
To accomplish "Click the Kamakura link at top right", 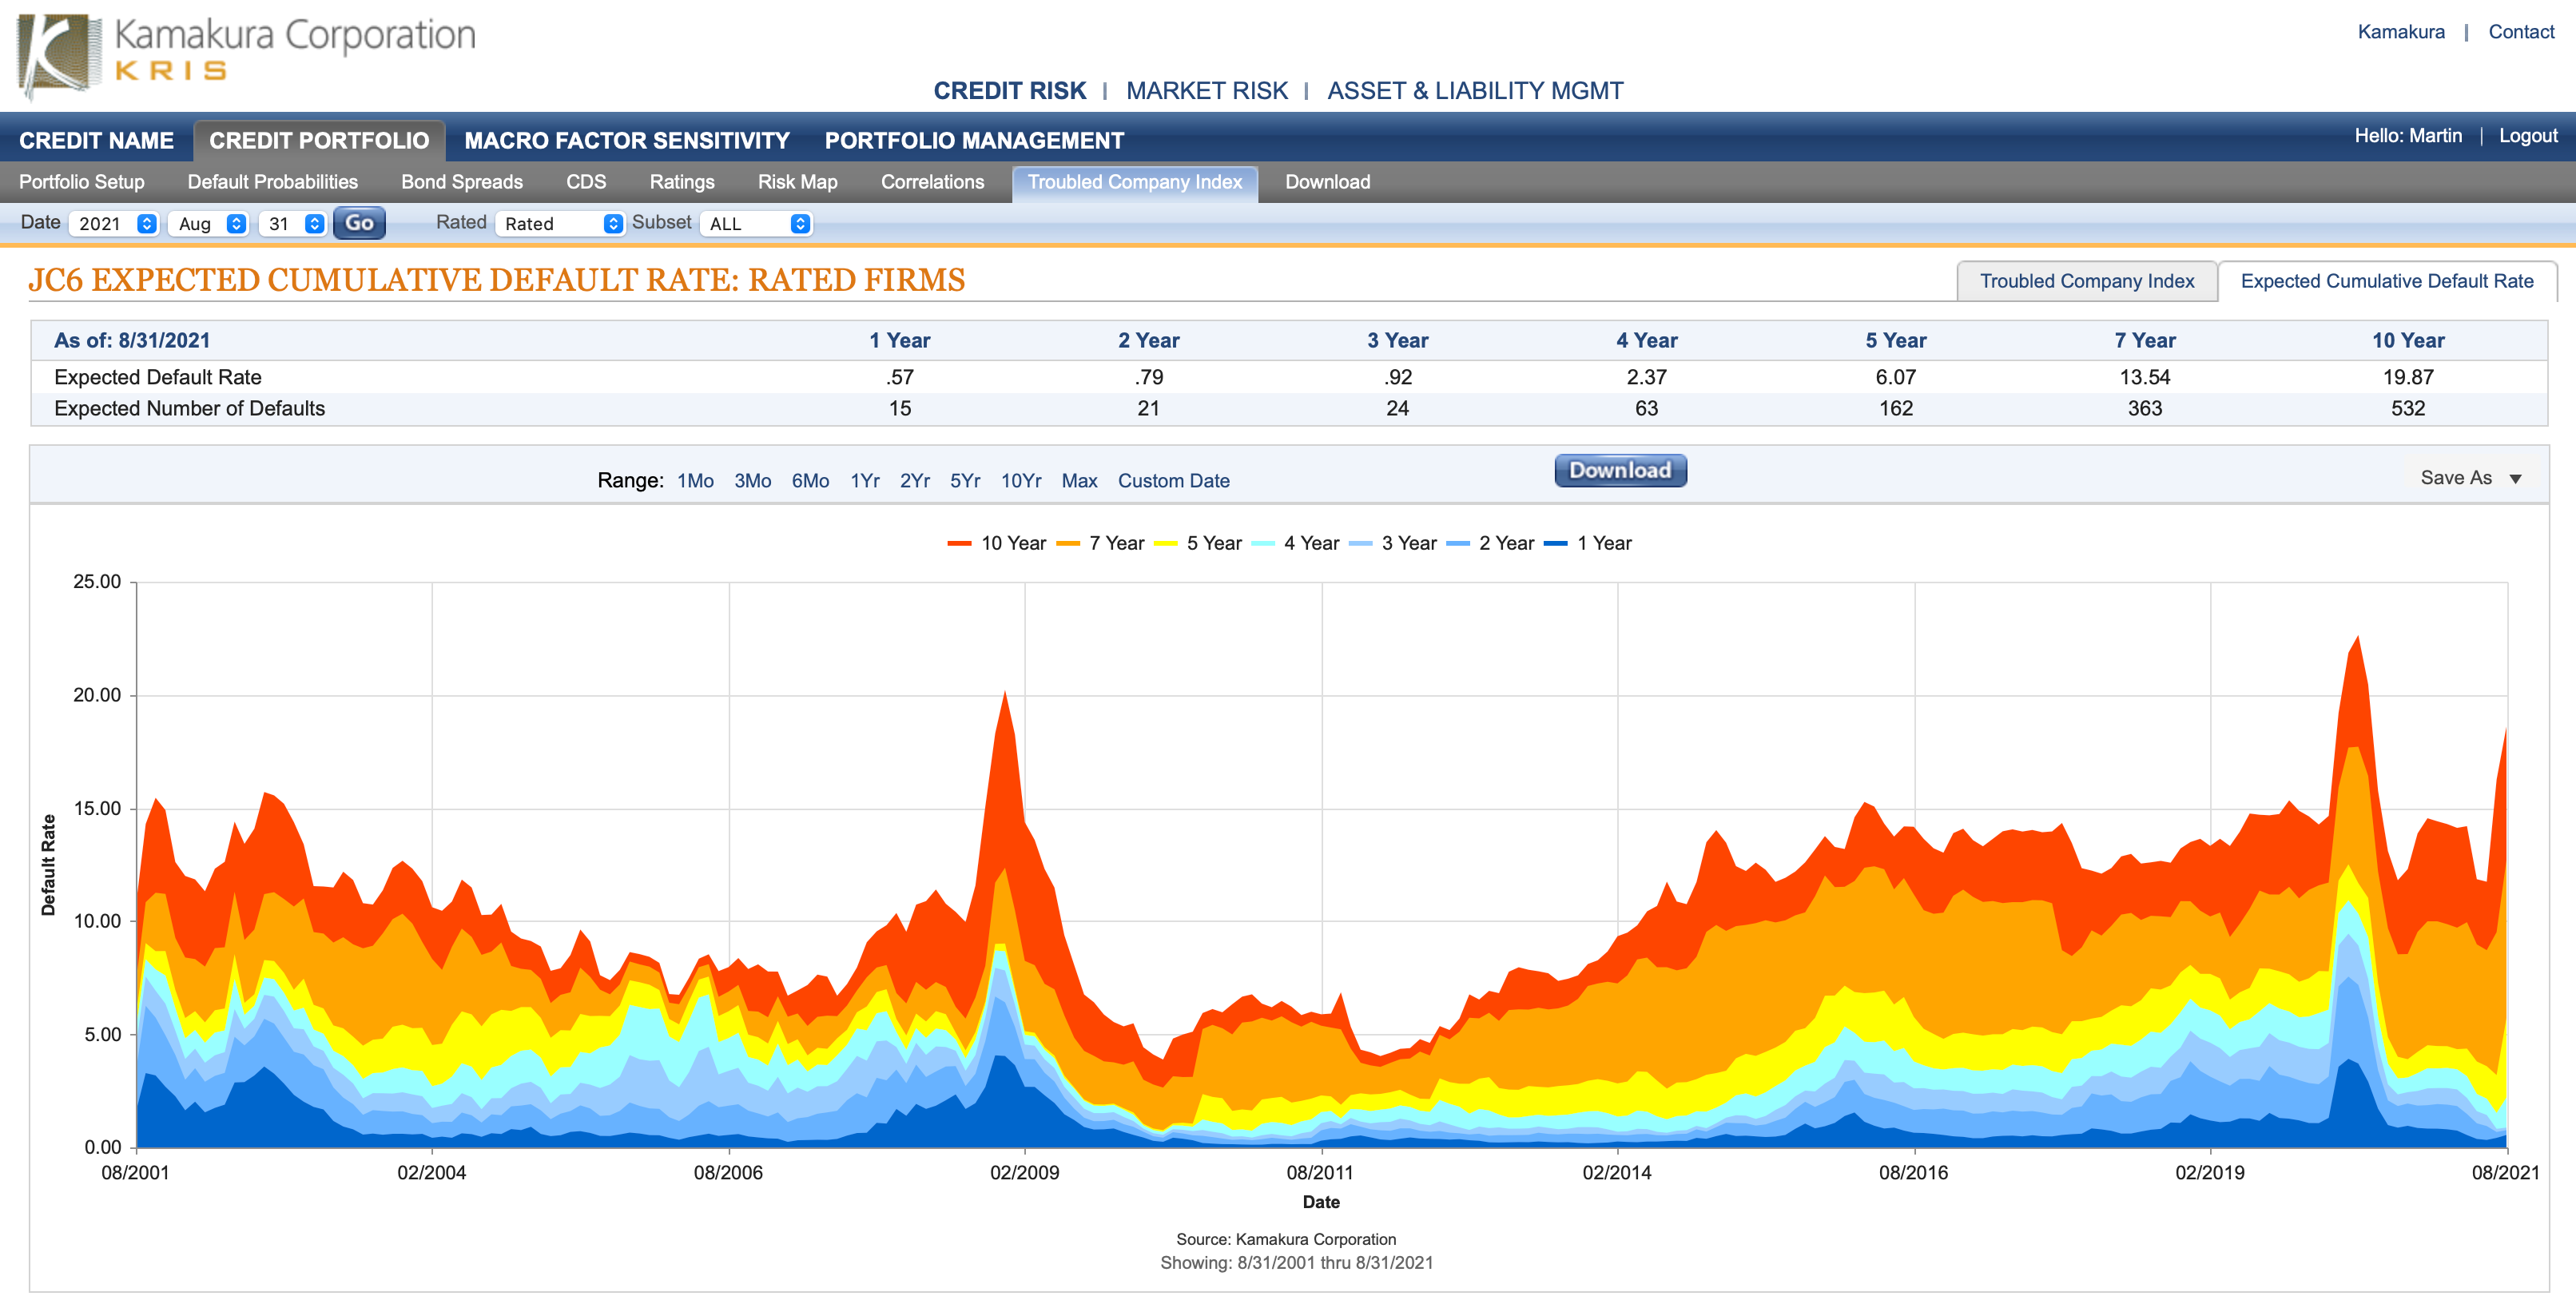I will [x=2400, y=32].
